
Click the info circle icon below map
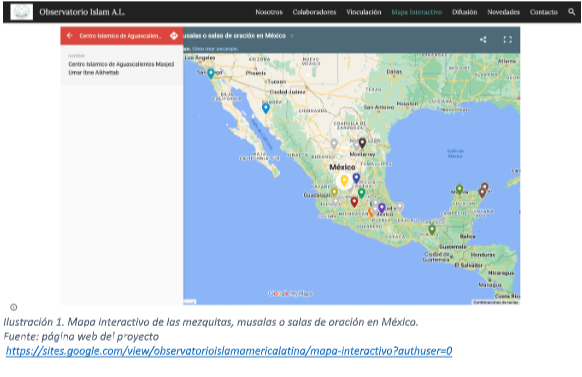pyautogui.click(x=14, y=307)
